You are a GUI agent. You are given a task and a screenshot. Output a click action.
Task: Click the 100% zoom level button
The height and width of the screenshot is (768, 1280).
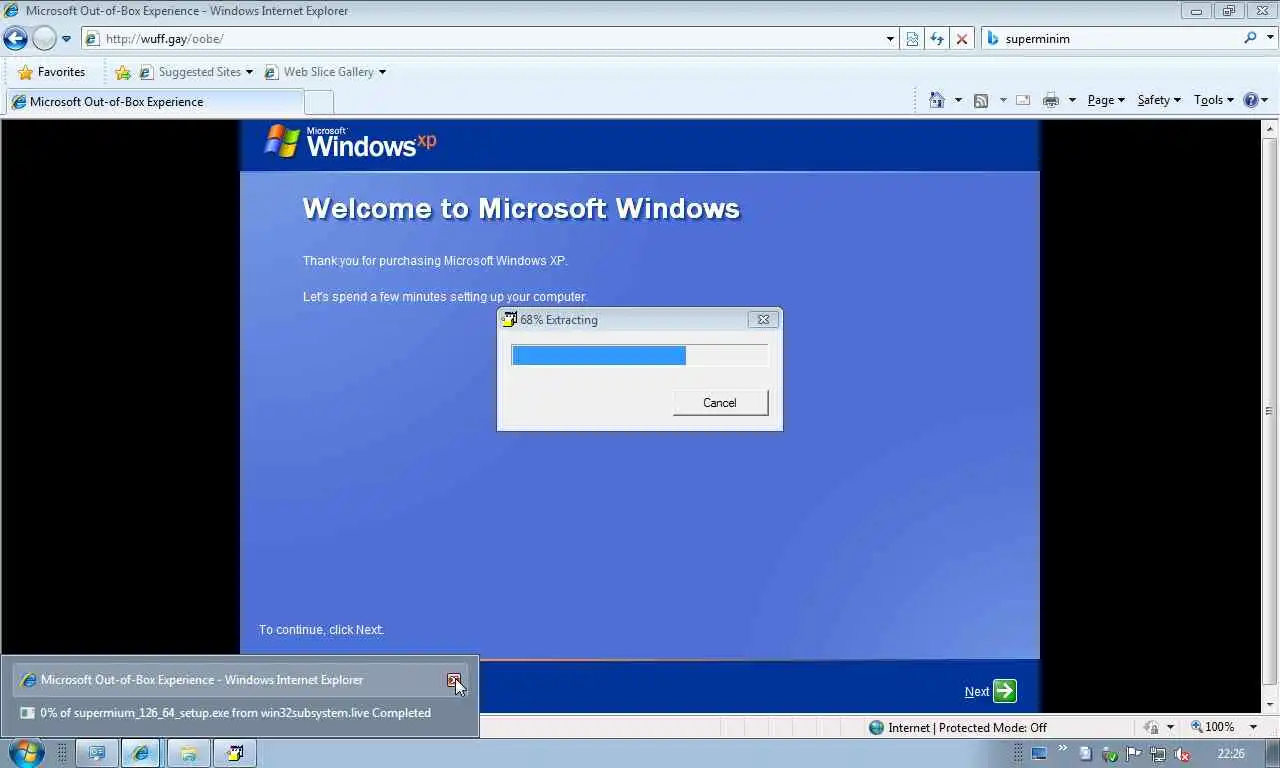1212,728
